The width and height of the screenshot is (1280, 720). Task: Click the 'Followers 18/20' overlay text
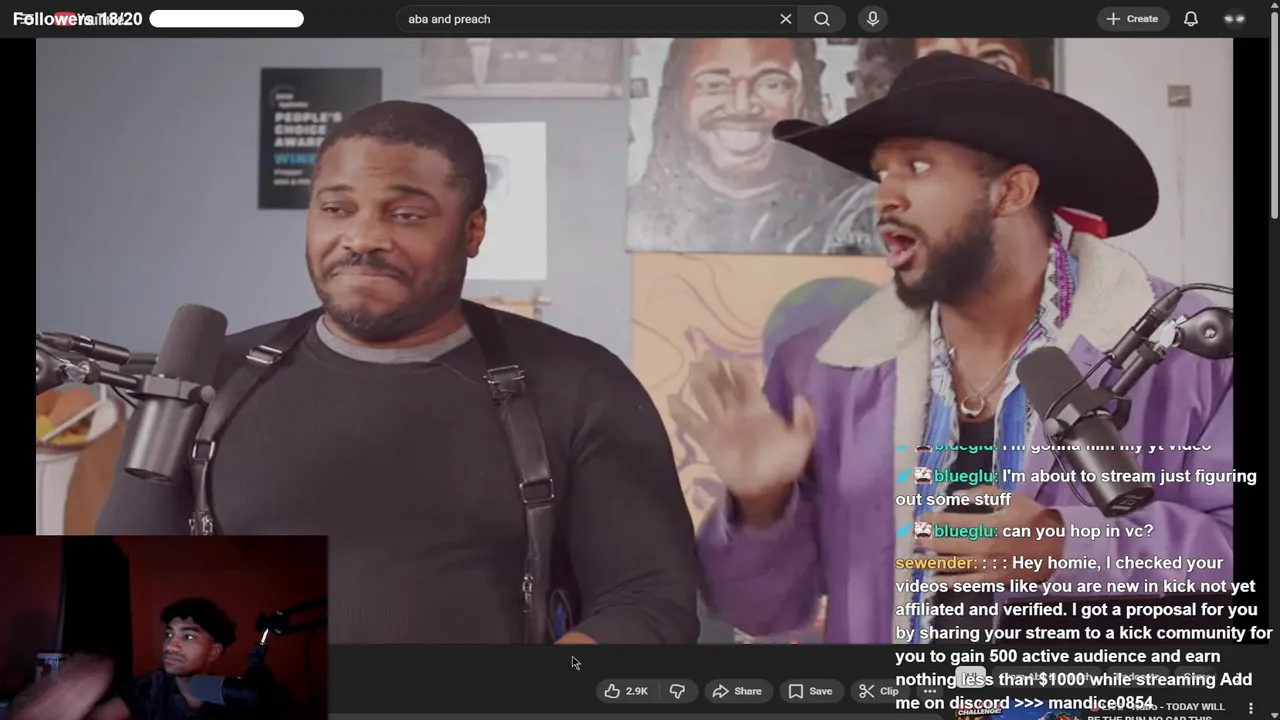tap(78, 19)
